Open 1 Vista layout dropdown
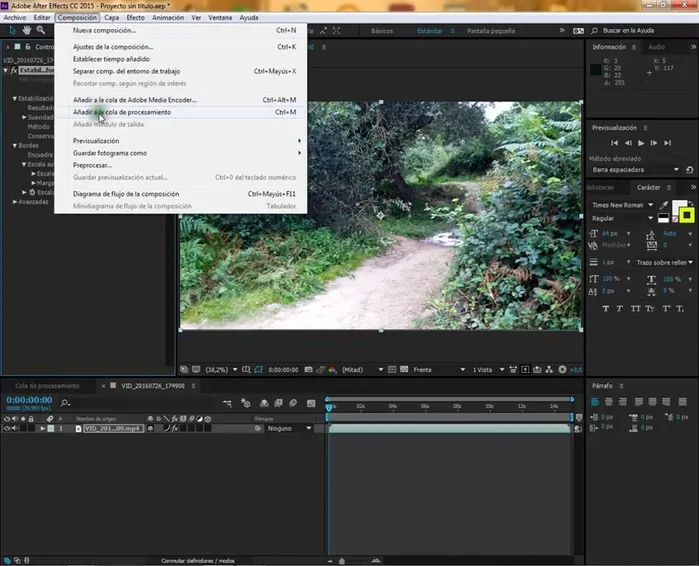699x566 pixels. point(488,369)
